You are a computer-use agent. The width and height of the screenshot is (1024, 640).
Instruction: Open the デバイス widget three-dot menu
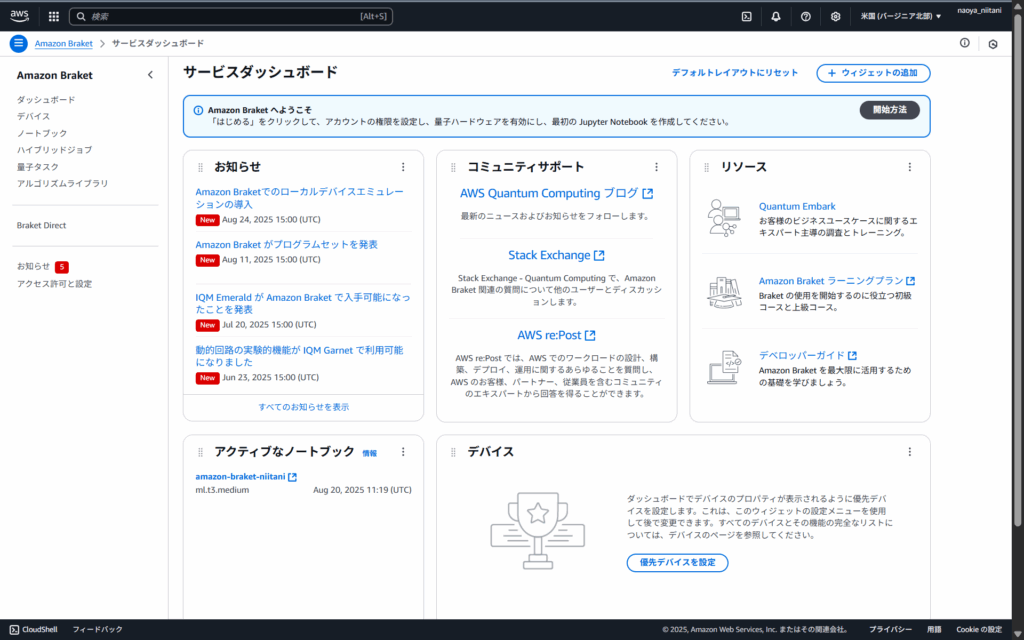point(910,452)
